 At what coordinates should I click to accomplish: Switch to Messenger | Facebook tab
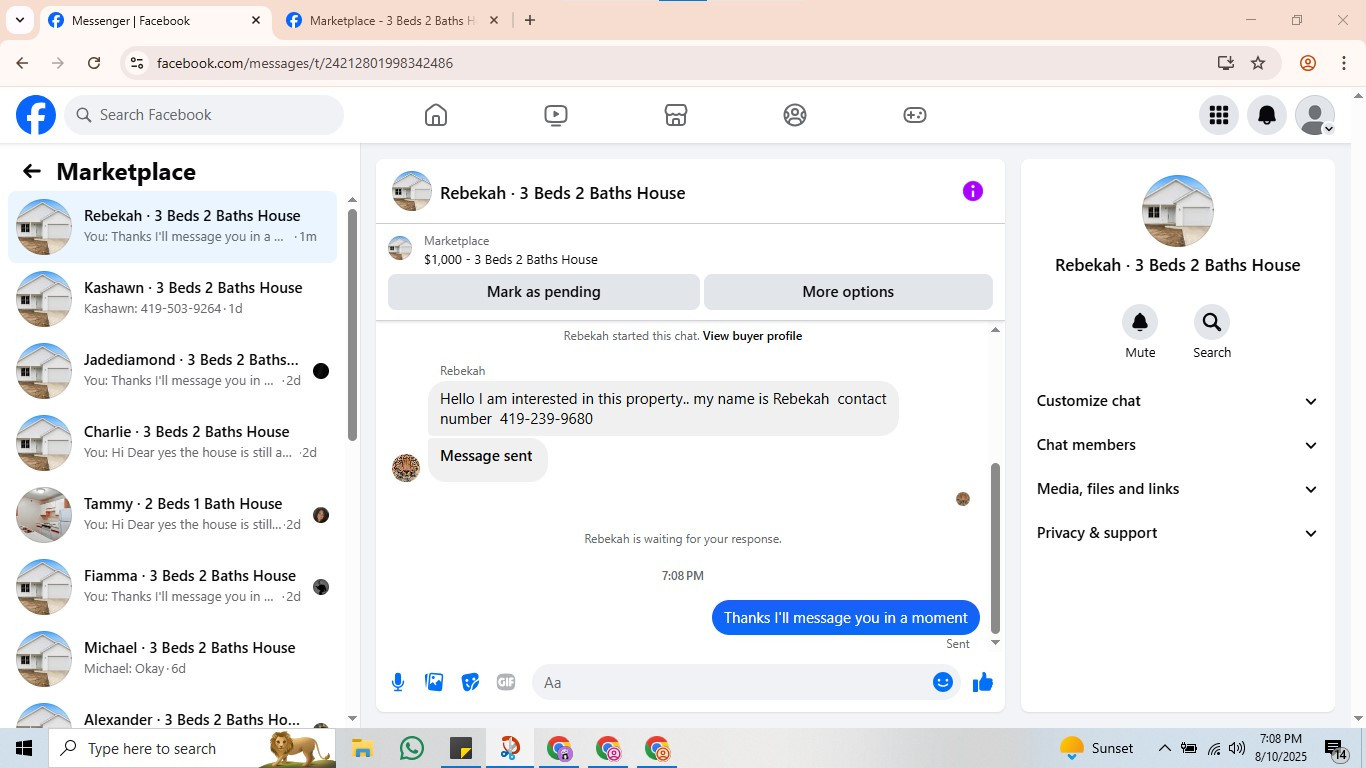[x=155, y=20]
